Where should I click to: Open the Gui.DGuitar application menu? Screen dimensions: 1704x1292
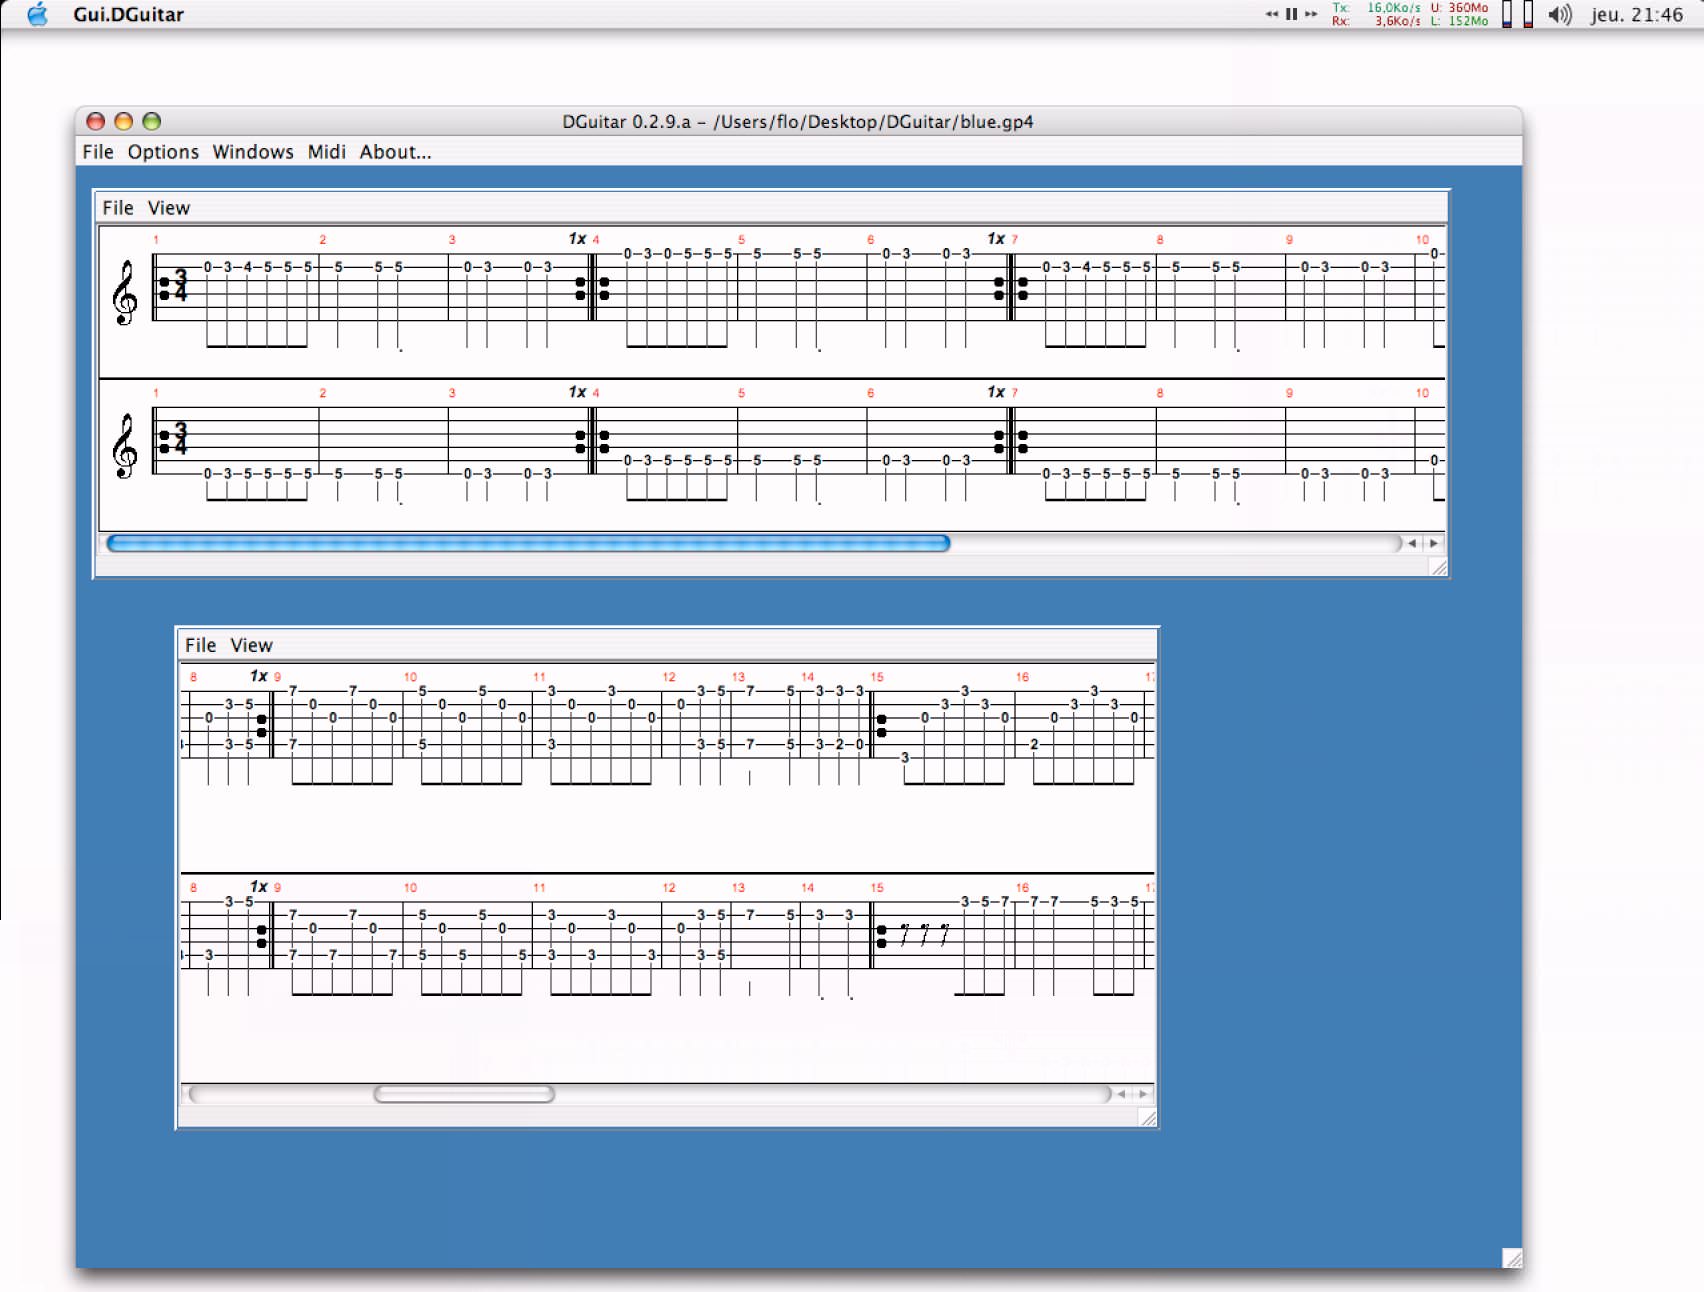click(128, 14)
